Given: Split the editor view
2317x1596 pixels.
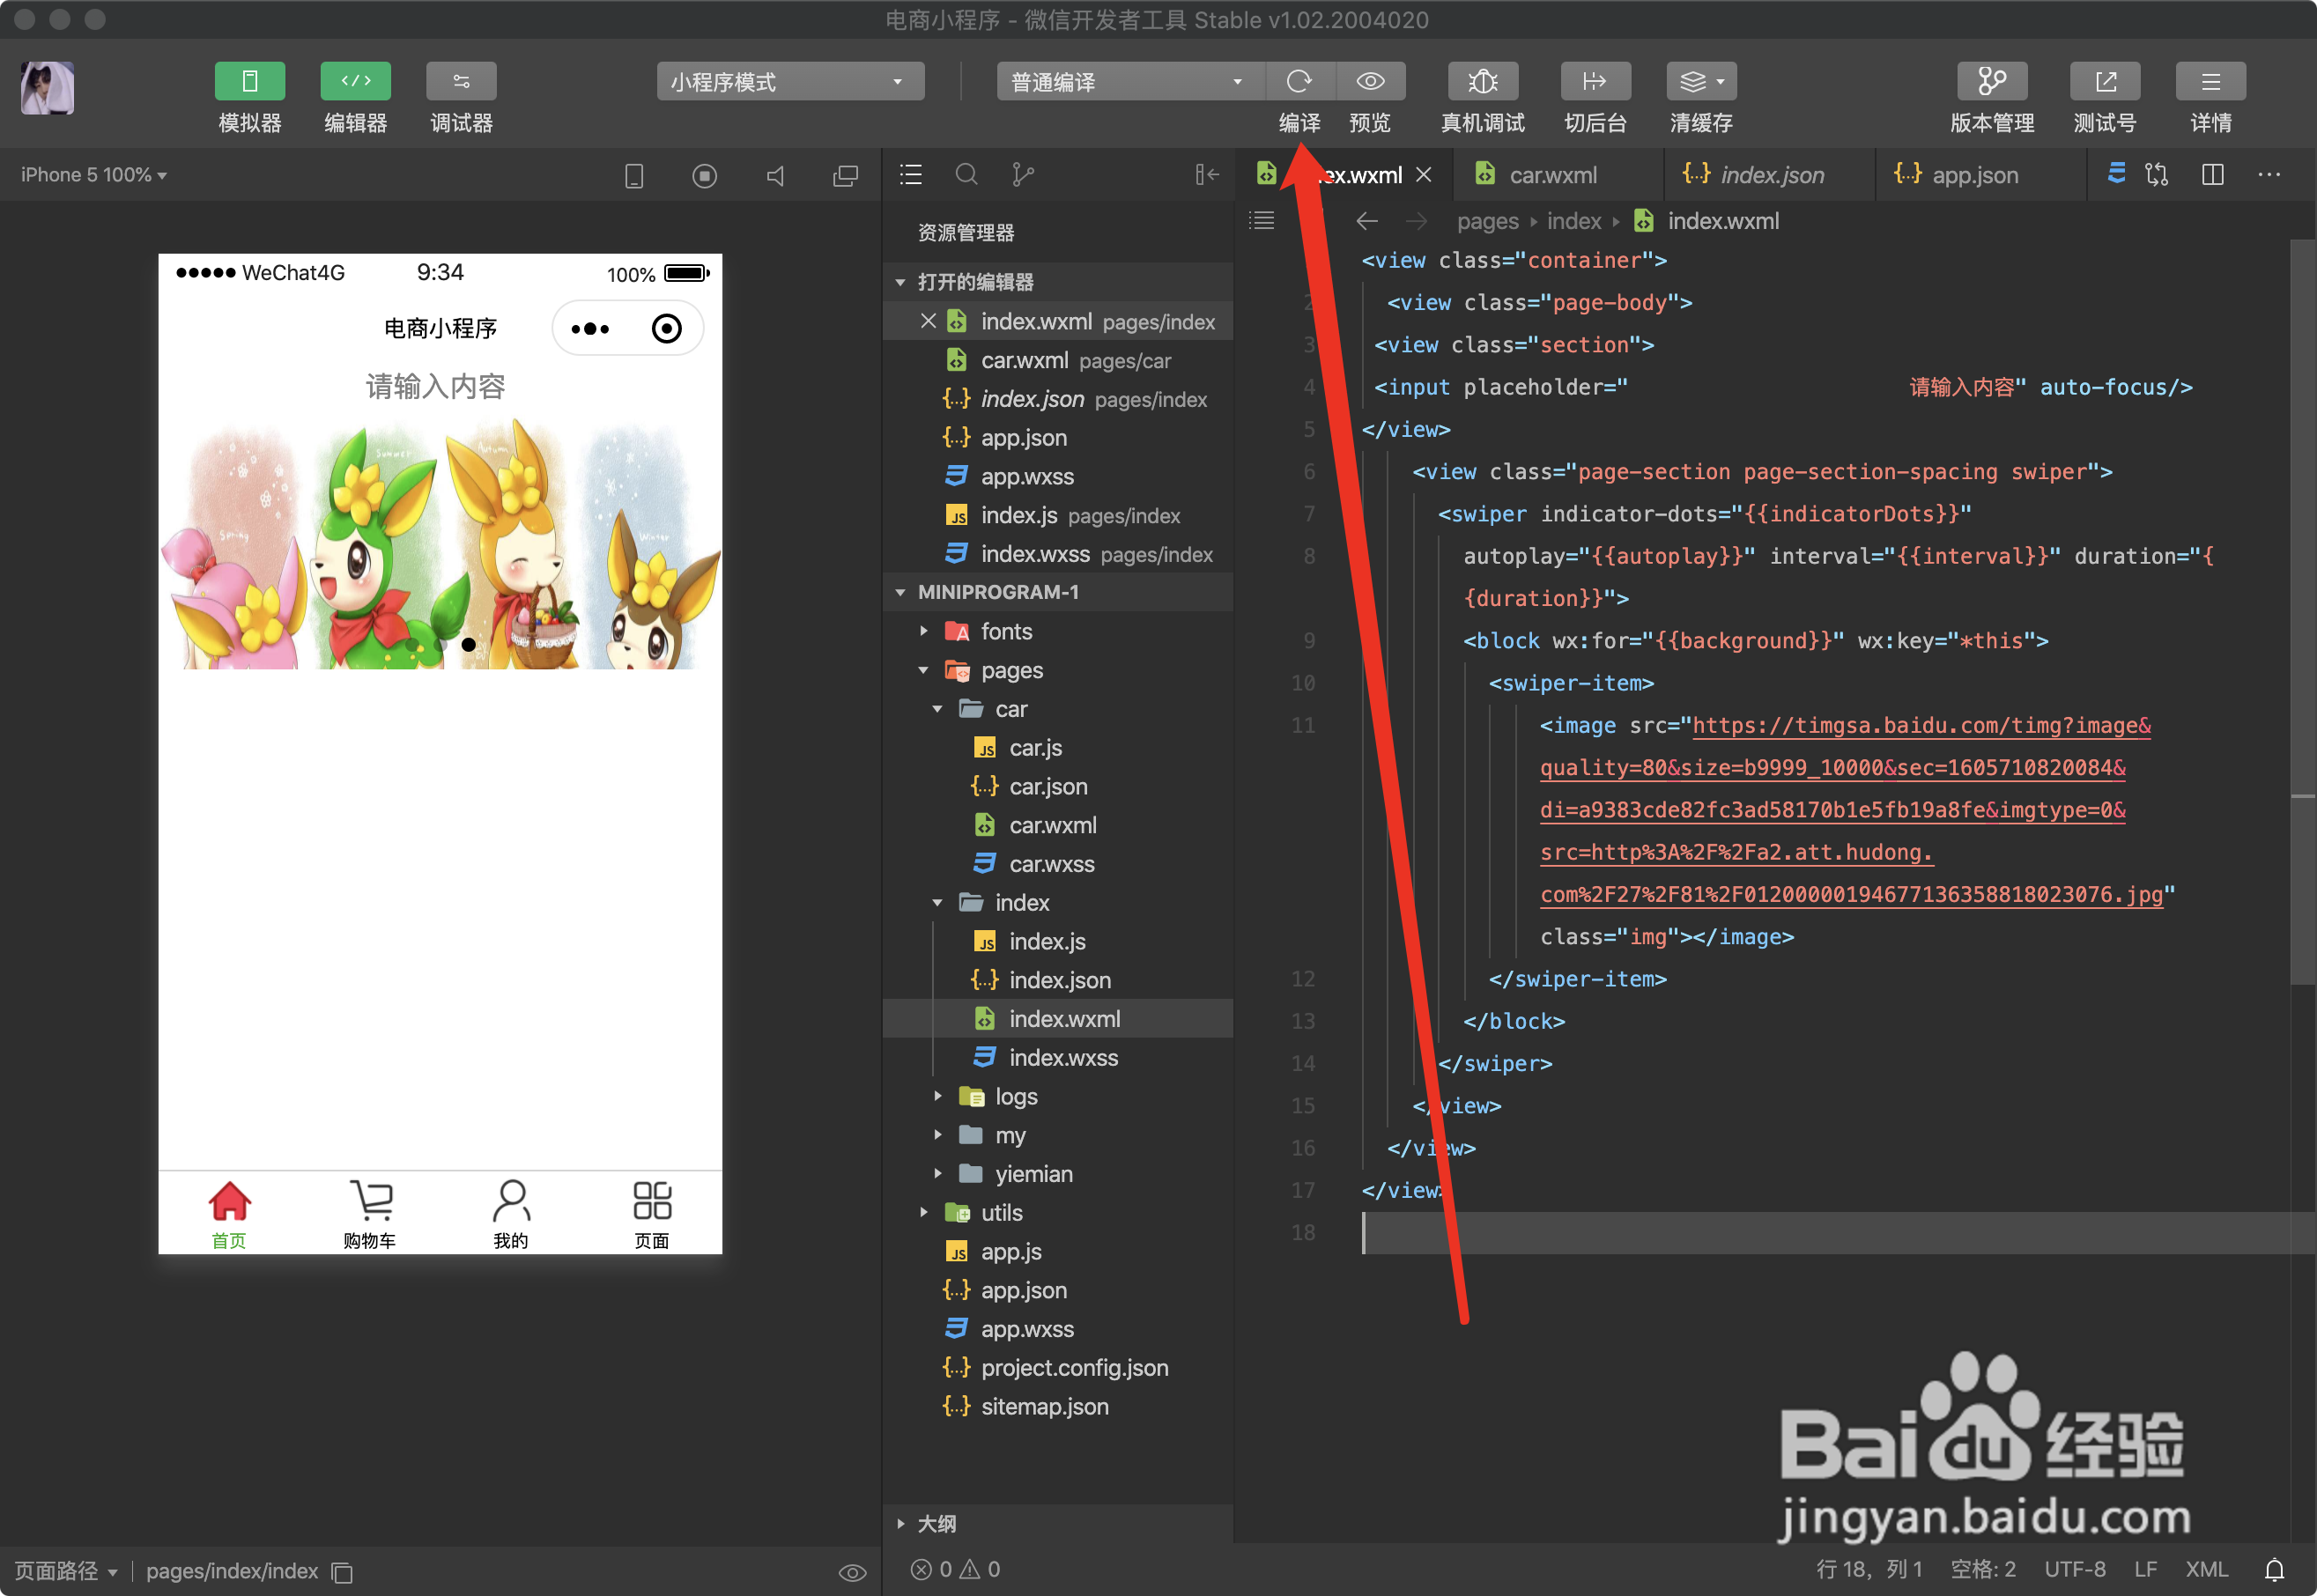Looking at the screenshot, I should pos(2213,175).
